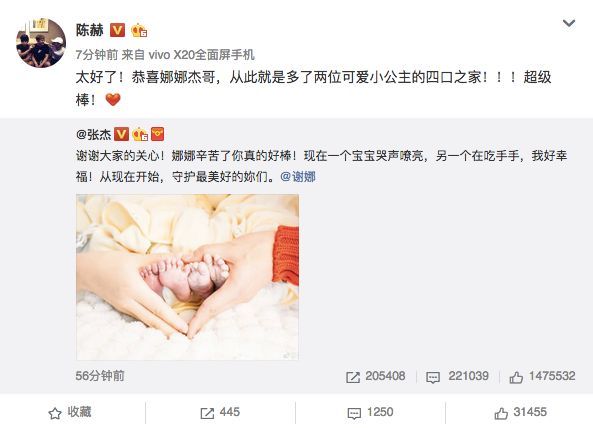The width and height of the screenshot is (593, 428).
Task: Click the @张杰 username in repost
Action: [94, 134]
